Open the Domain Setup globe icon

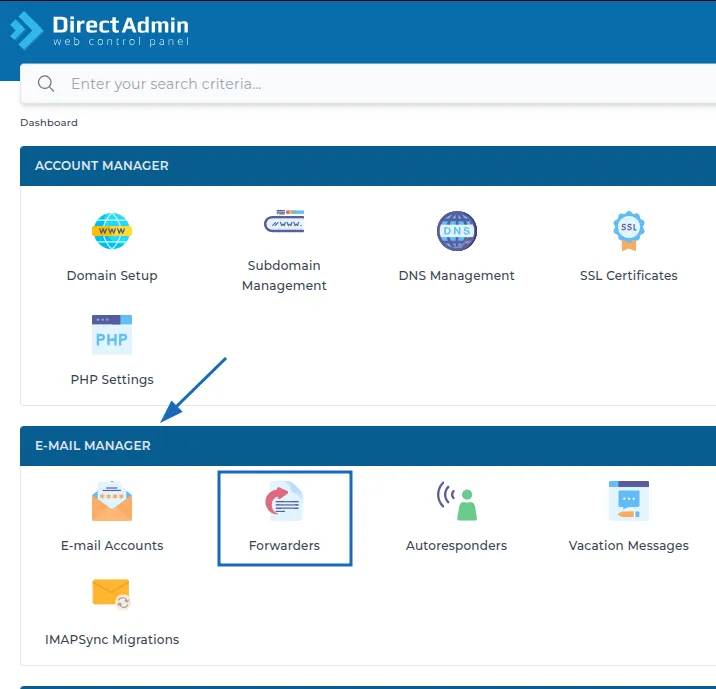click(x=112, y=232)
